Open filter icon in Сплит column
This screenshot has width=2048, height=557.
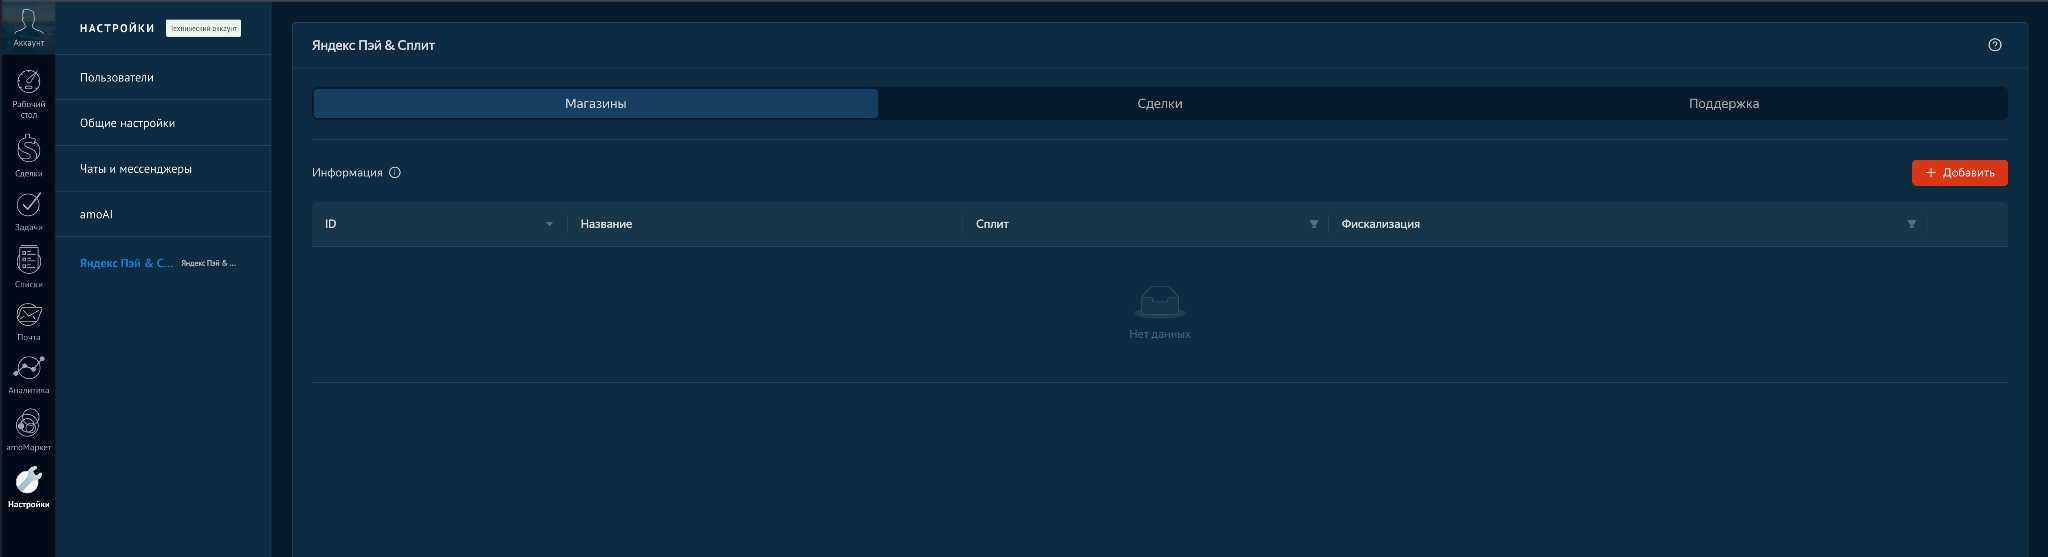pyautogui.click(x=1313, y=224)
